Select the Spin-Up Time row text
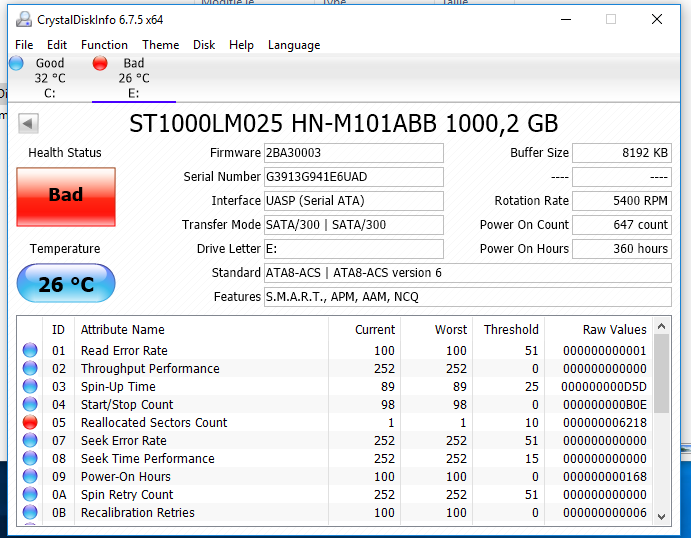Image resolution: width=691 pixels, height=538 pixels. 118,387
